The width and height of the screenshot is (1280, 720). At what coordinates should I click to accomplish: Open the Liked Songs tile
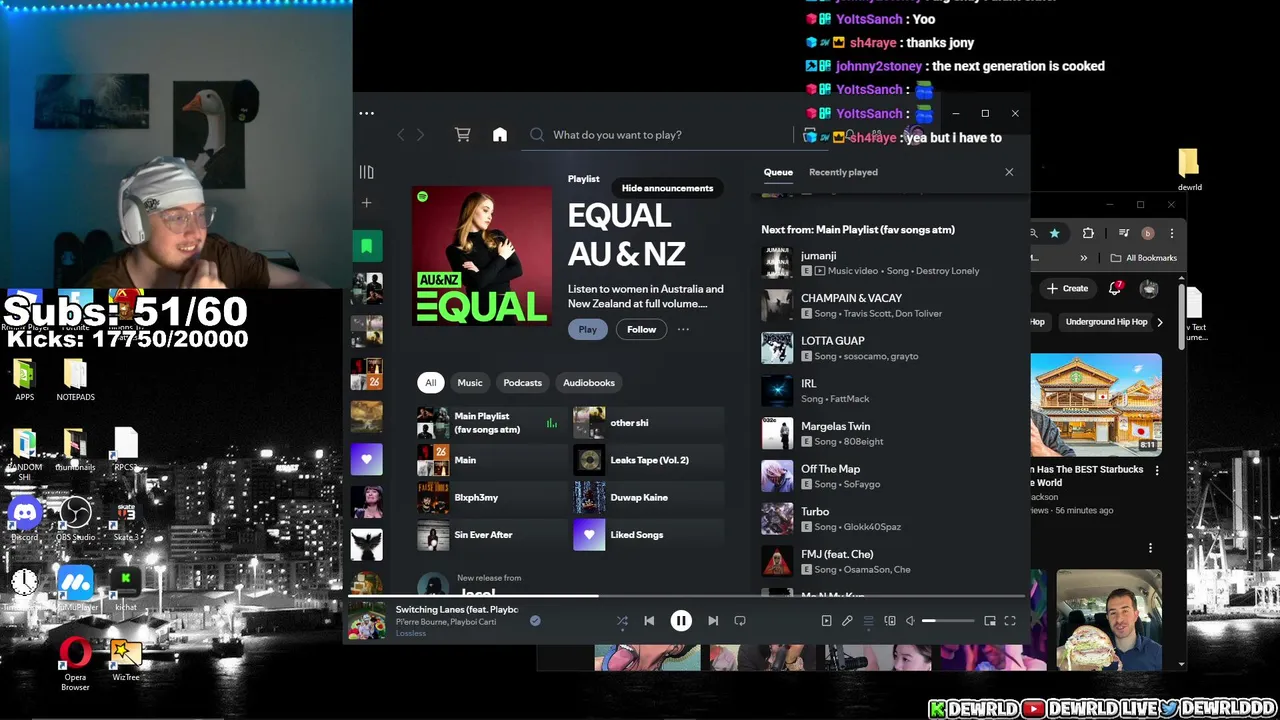648,535
